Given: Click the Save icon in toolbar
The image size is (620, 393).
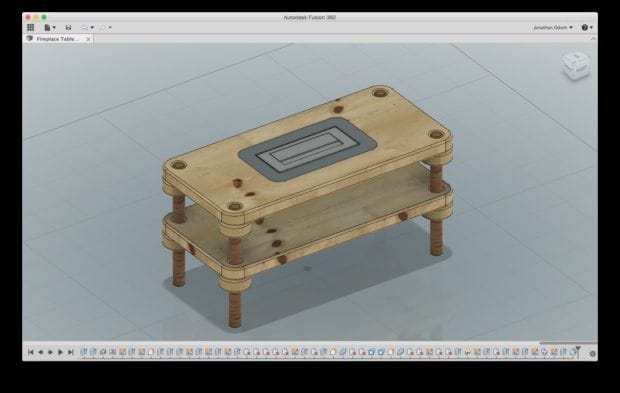Looking at the screenshot, I should (68, 27).
